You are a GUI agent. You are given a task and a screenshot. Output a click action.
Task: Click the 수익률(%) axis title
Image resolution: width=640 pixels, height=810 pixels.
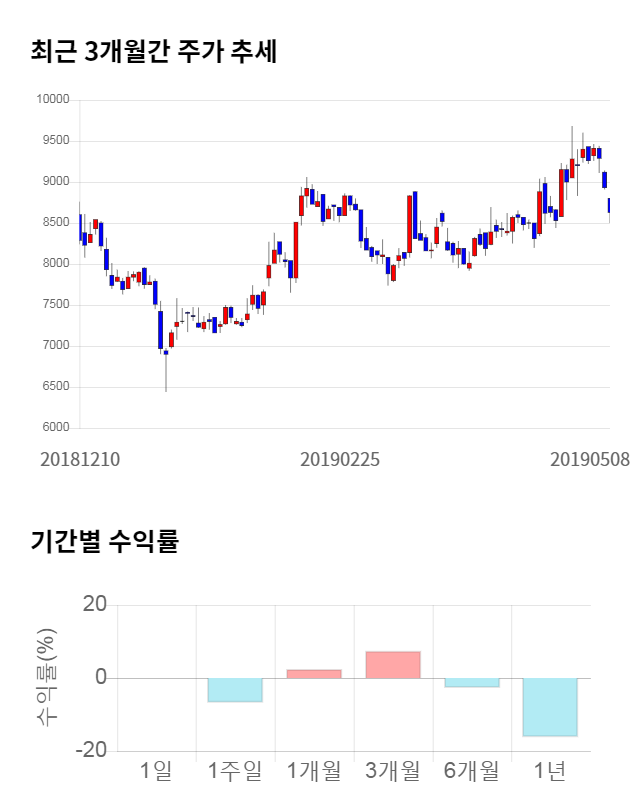click(46, 678)
